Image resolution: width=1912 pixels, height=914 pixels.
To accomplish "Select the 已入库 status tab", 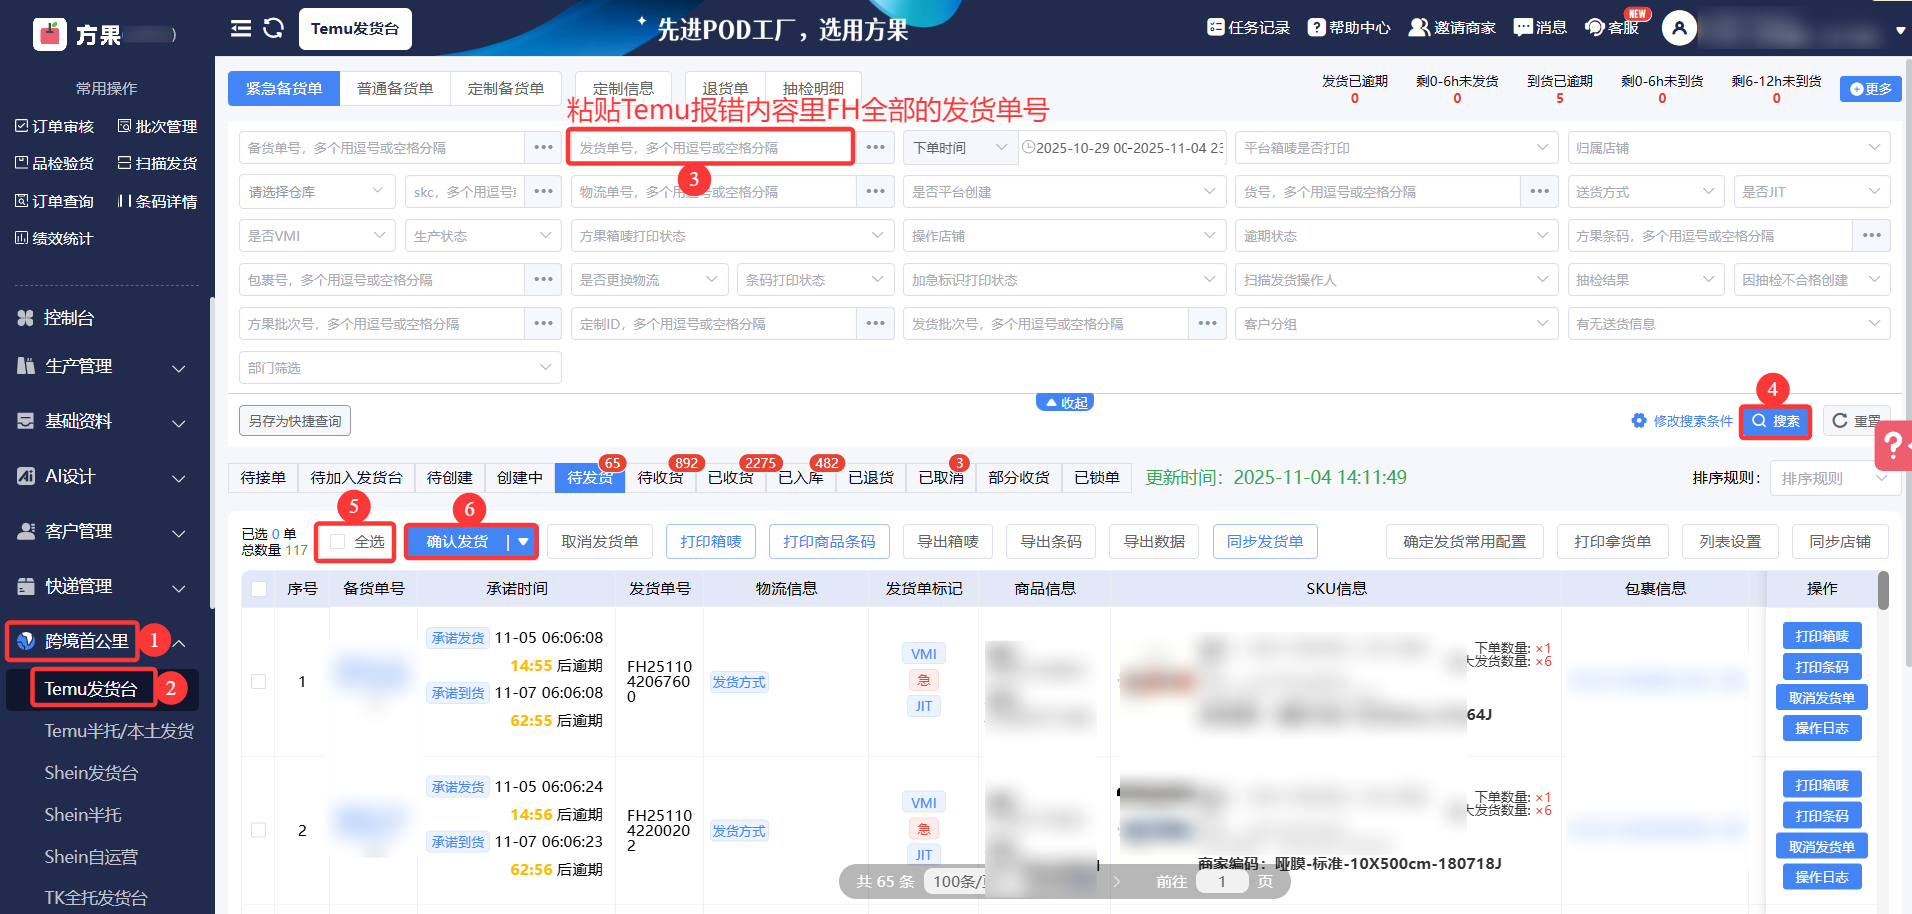I will 800,478.
